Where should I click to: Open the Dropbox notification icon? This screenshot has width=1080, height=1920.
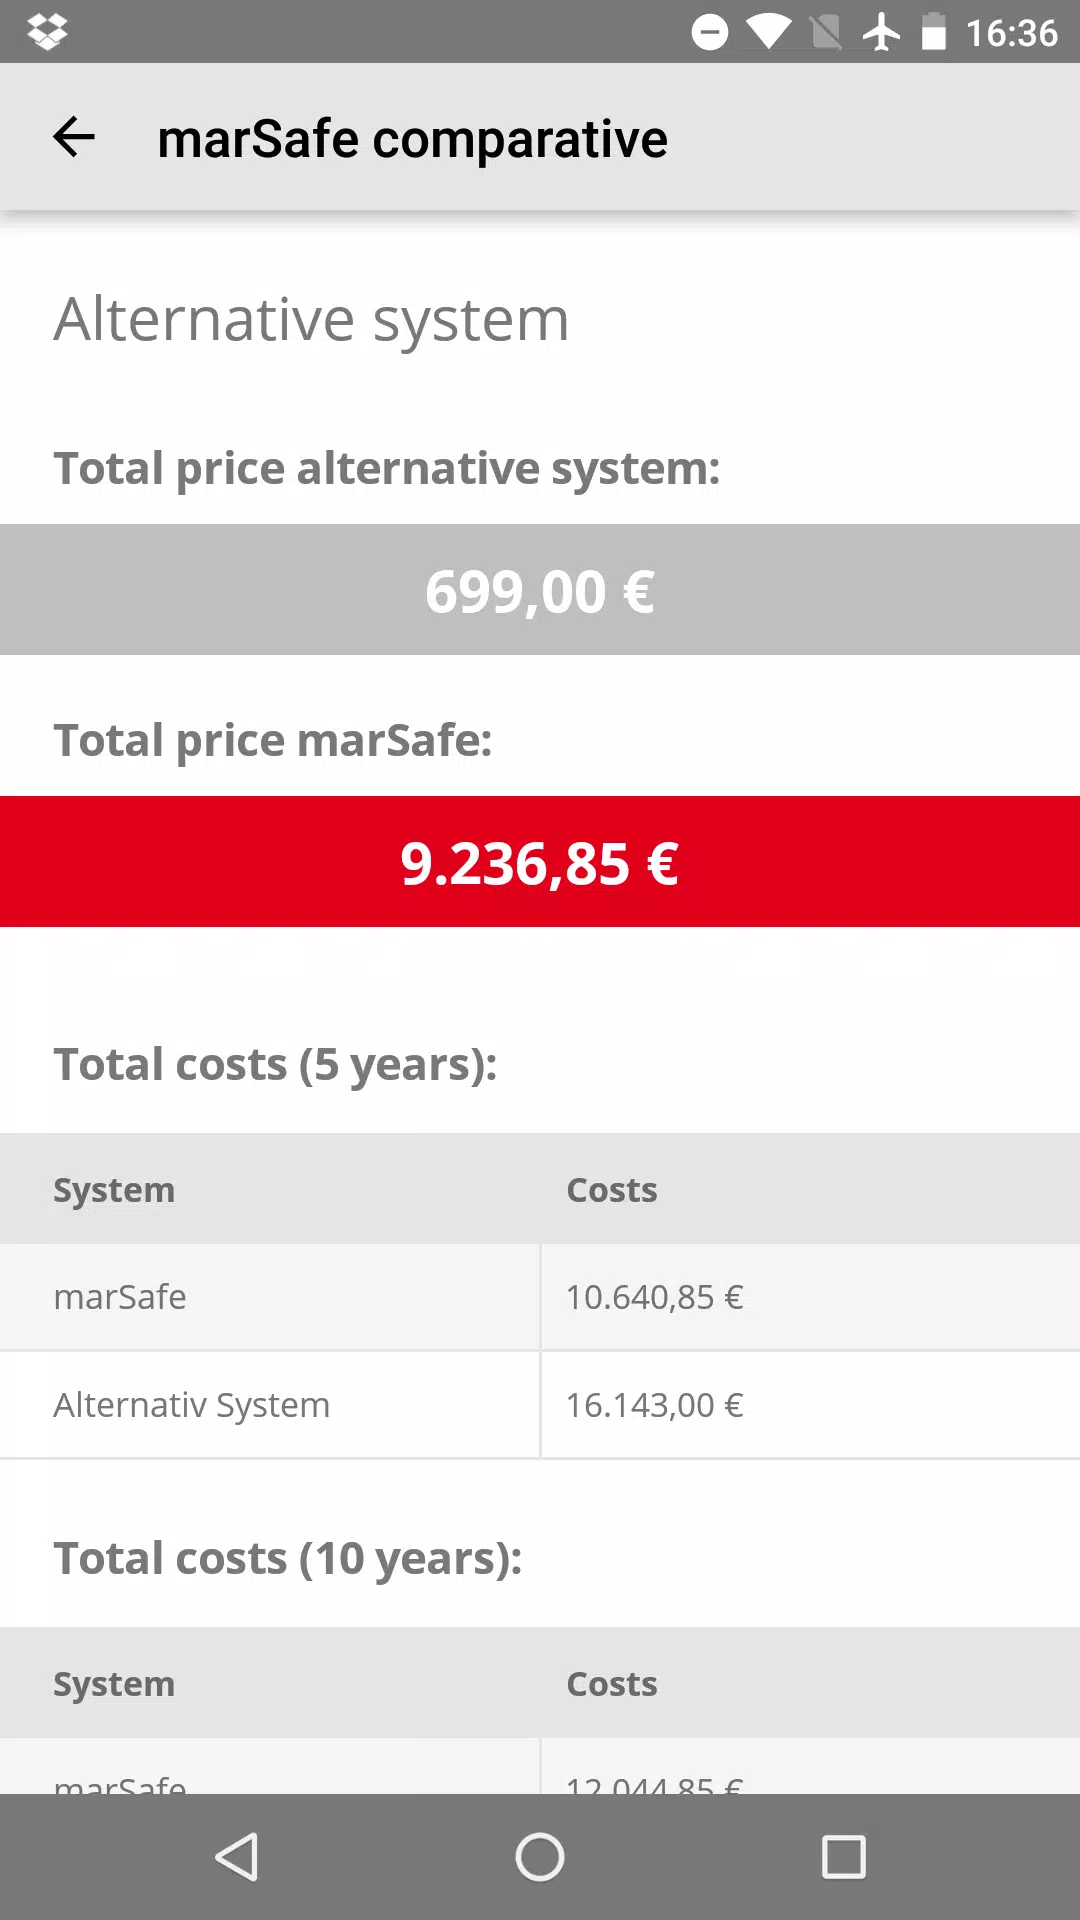click(47, 32)
